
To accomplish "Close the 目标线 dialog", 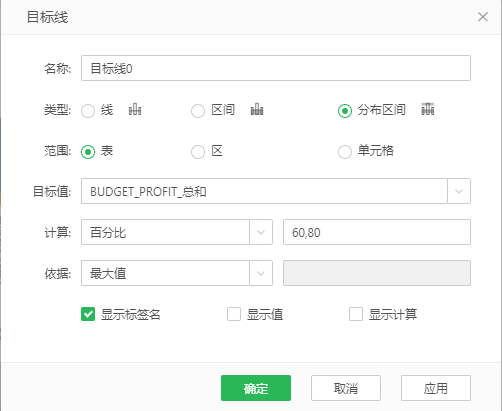I will 483,17.
